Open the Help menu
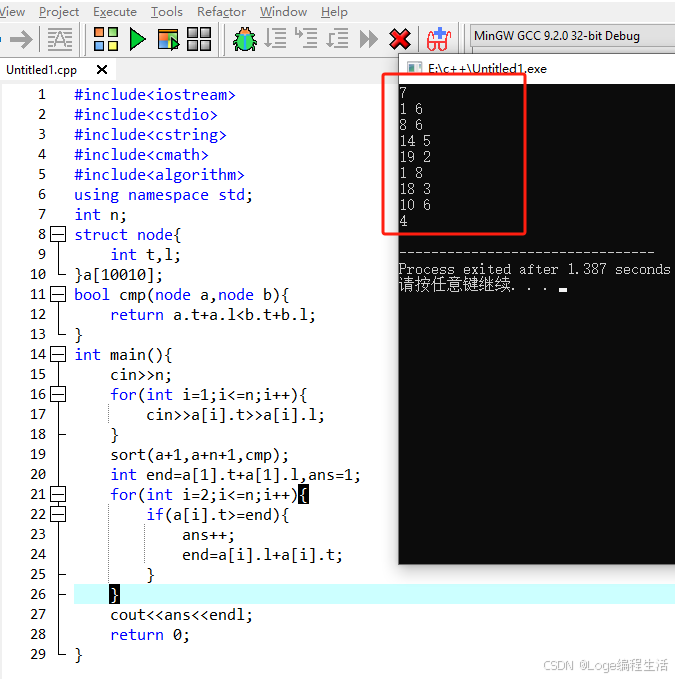Viewport: 675px width, 679px height. click(x=334, y=12)
